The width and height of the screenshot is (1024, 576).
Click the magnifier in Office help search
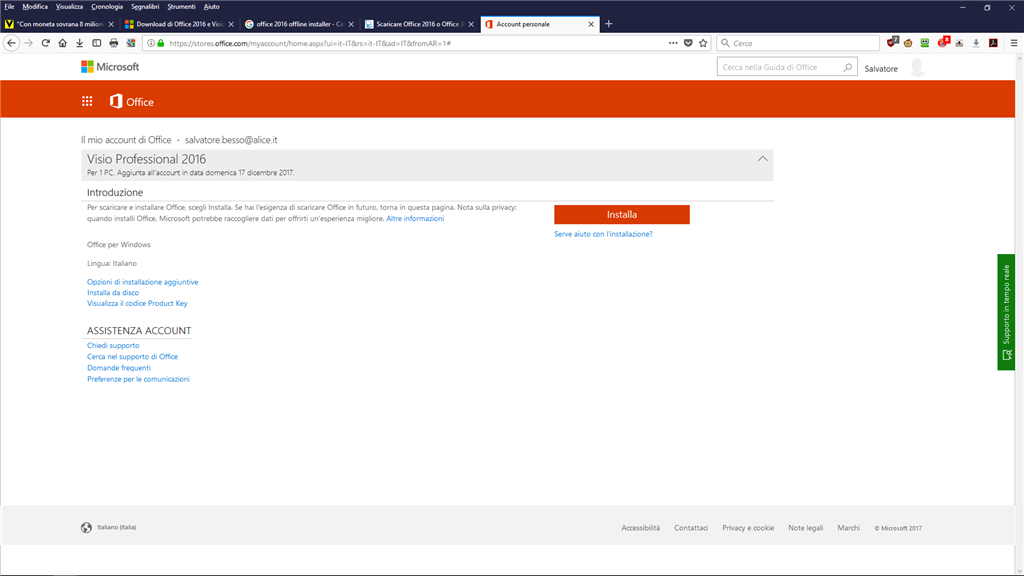847,67
